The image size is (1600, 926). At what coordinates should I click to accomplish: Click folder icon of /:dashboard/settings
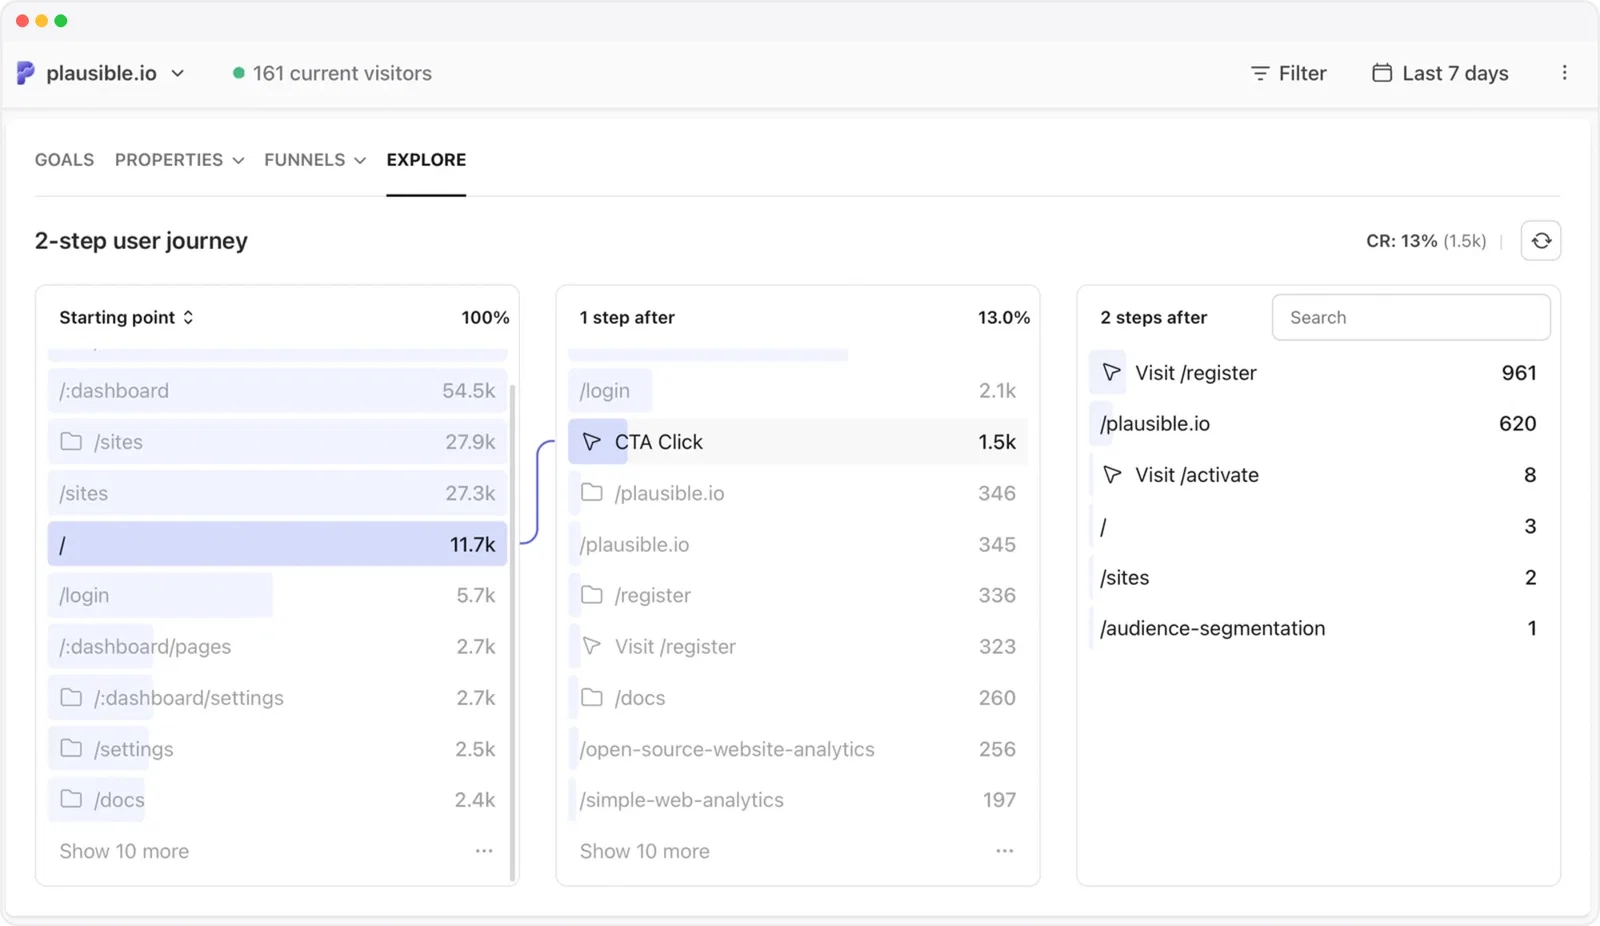71,697
